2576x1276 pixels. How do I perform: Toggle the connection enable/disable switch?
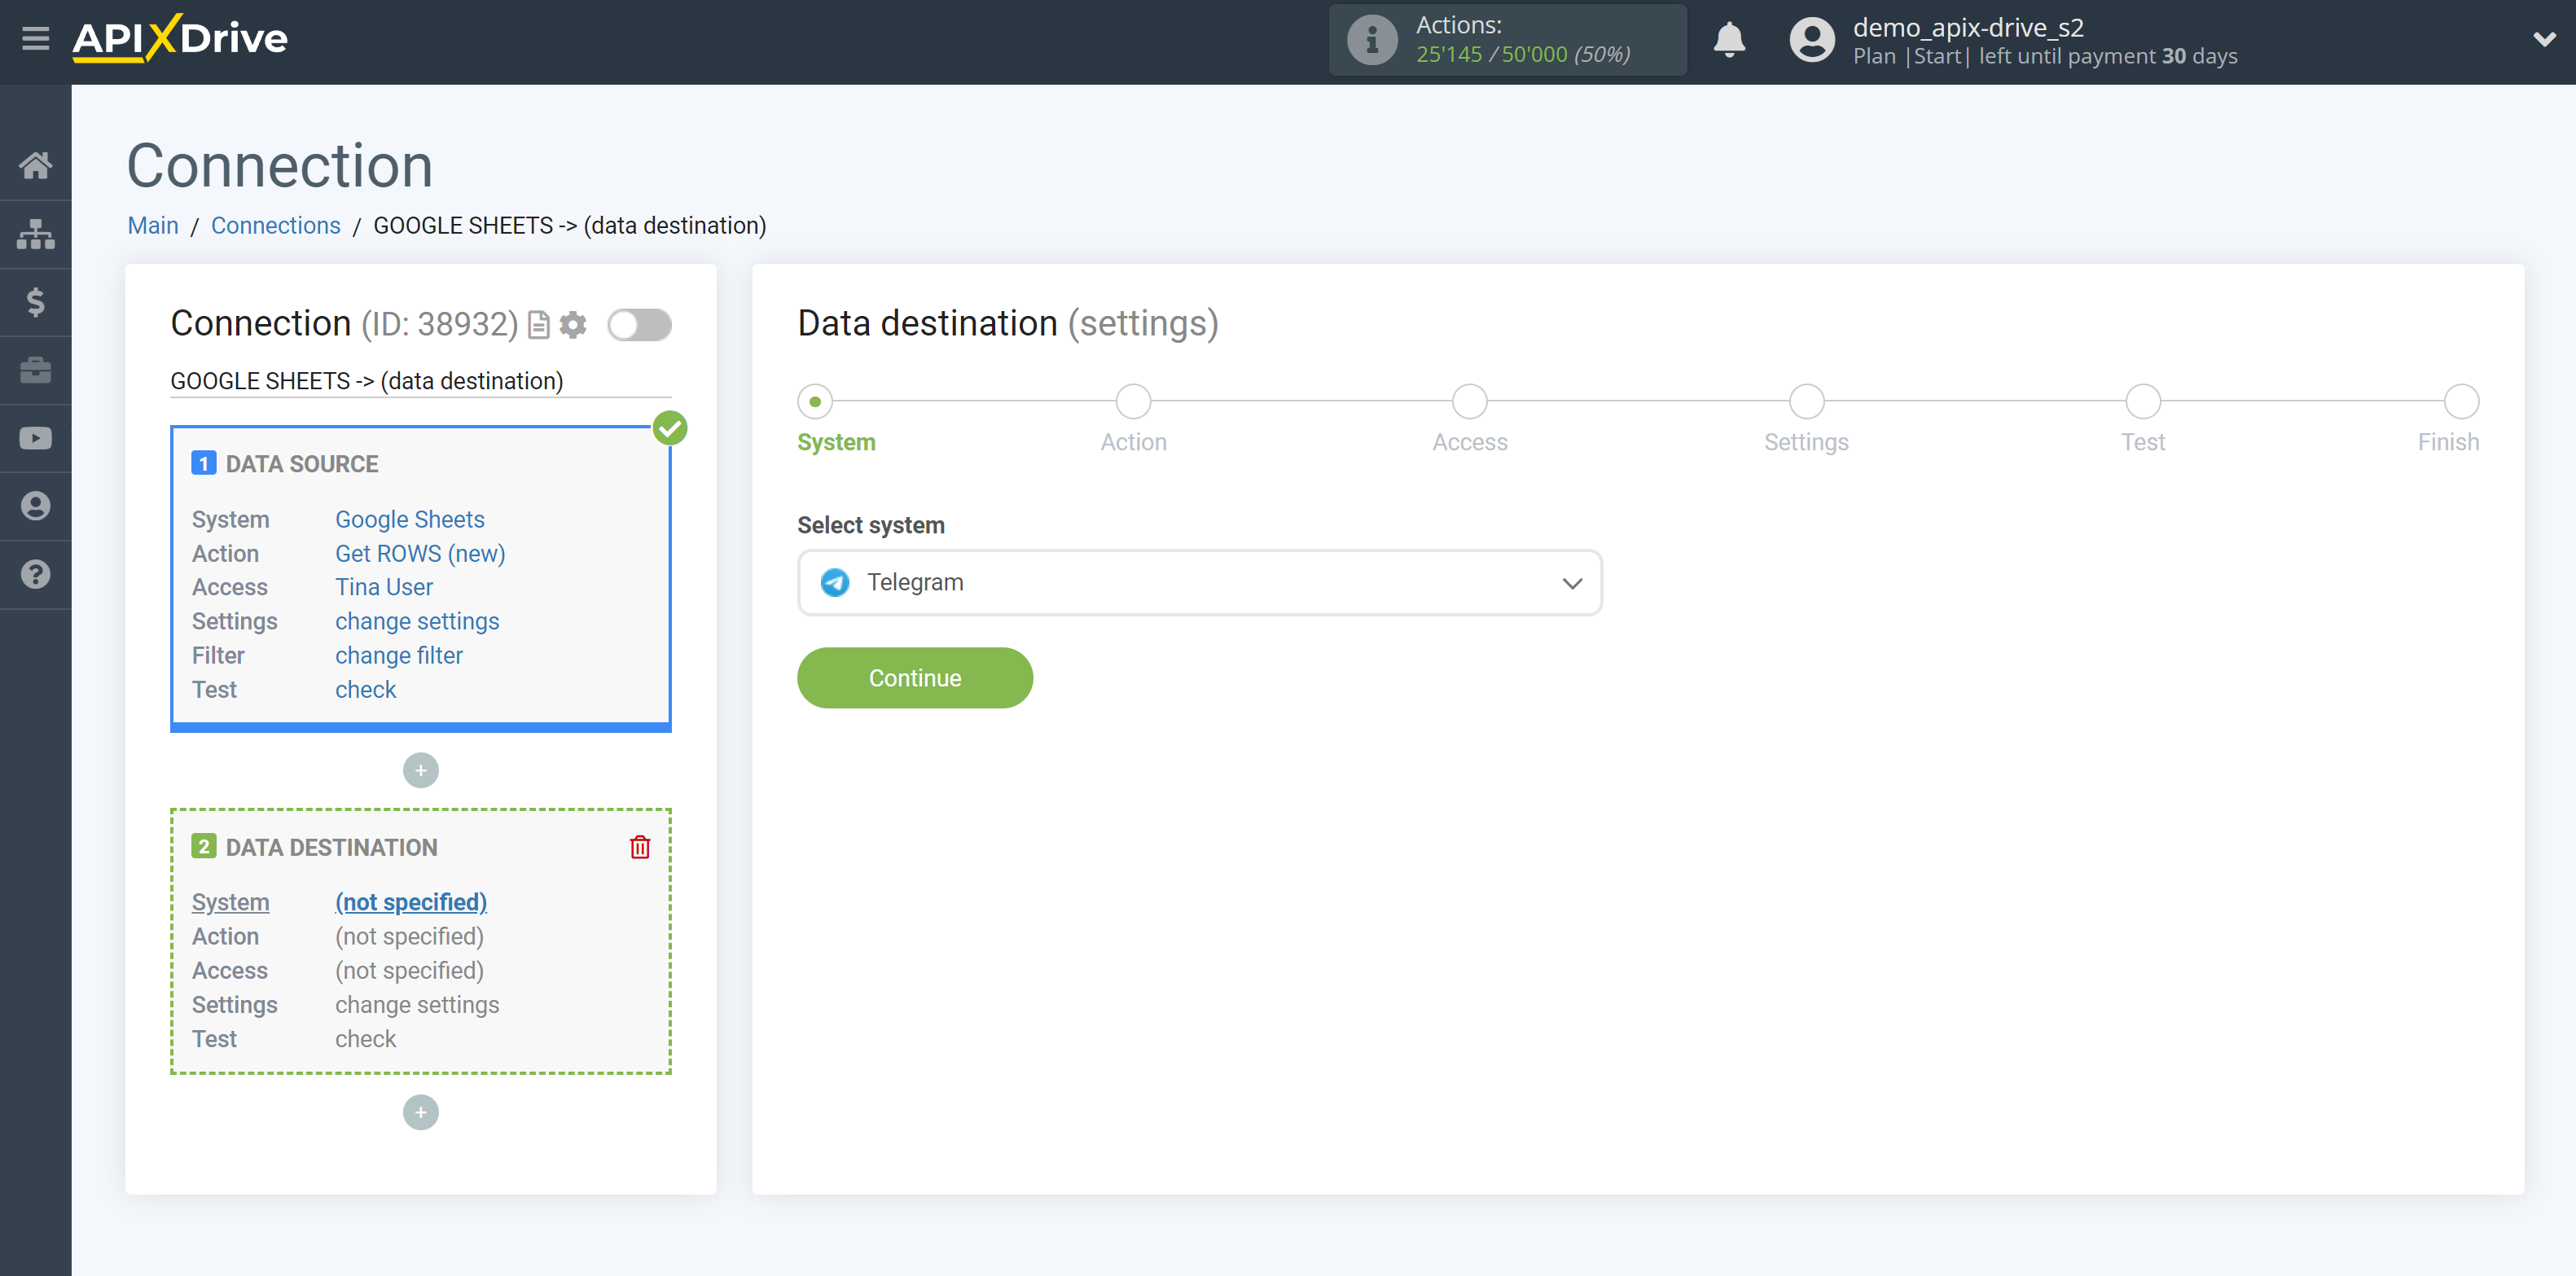click(639, 325)
